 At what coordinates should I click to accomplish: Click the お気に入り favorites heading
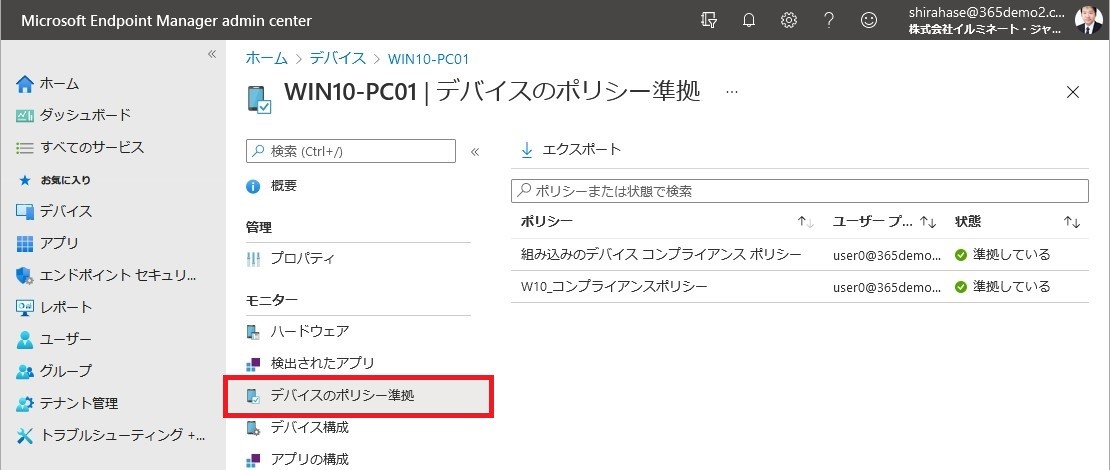click(x=65, y=180)
